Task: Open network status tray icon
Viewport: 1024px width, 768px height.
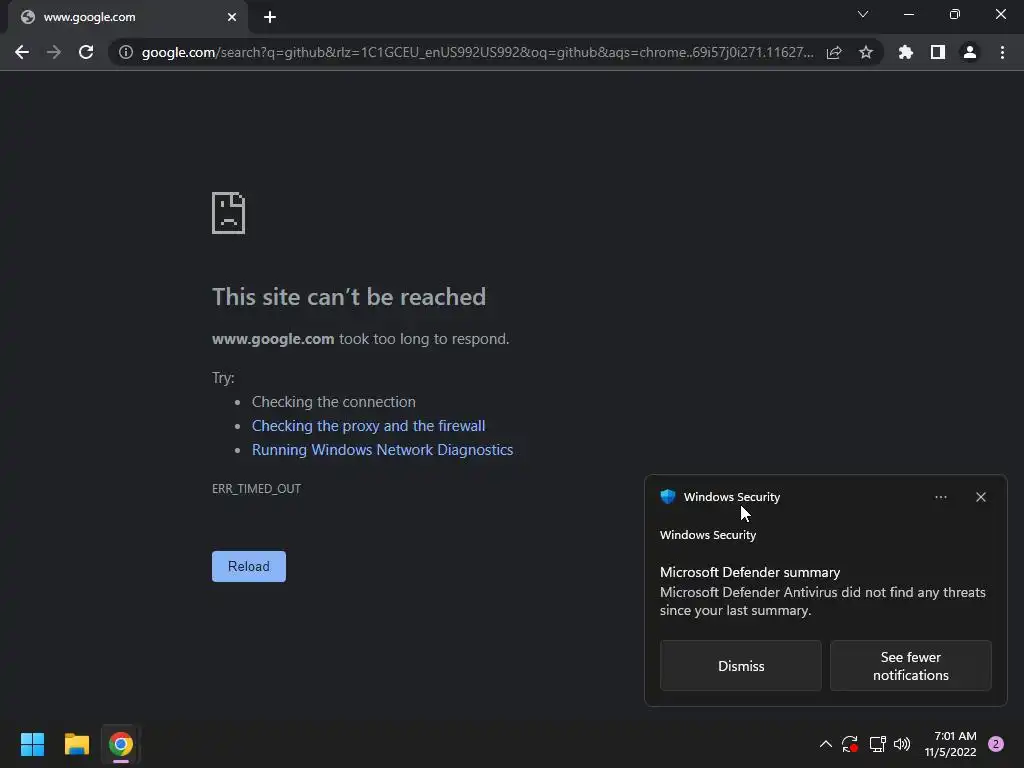Action: tap(877, 744)
